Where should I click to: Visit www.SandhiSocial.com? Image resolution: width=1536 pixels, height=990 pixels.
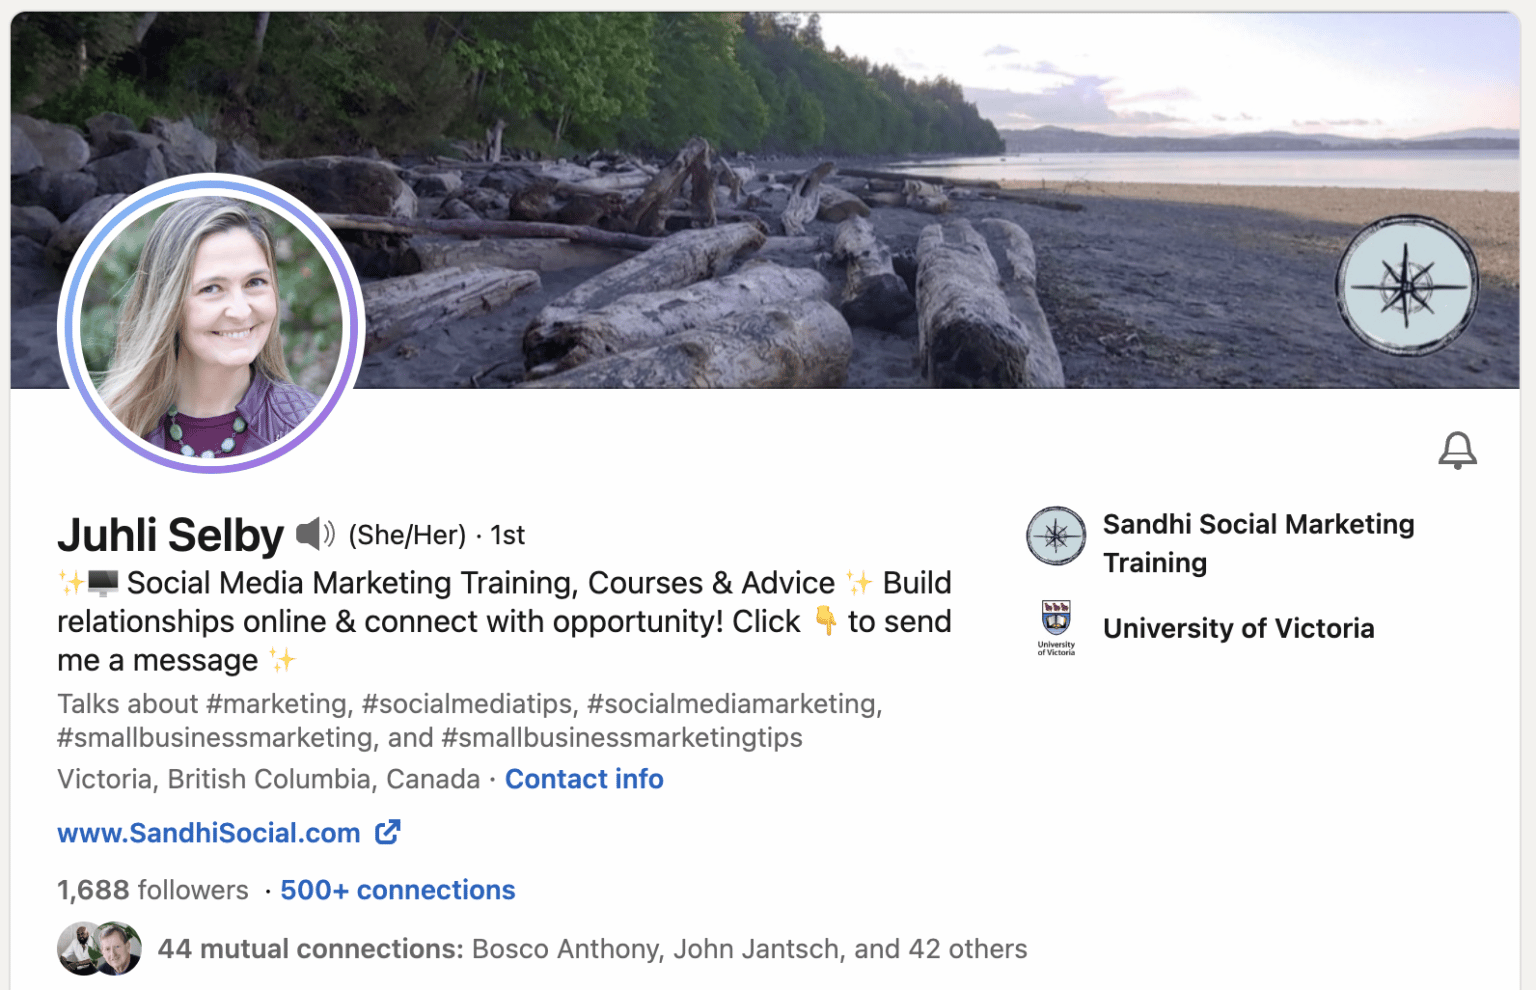(x=208, y=832)
